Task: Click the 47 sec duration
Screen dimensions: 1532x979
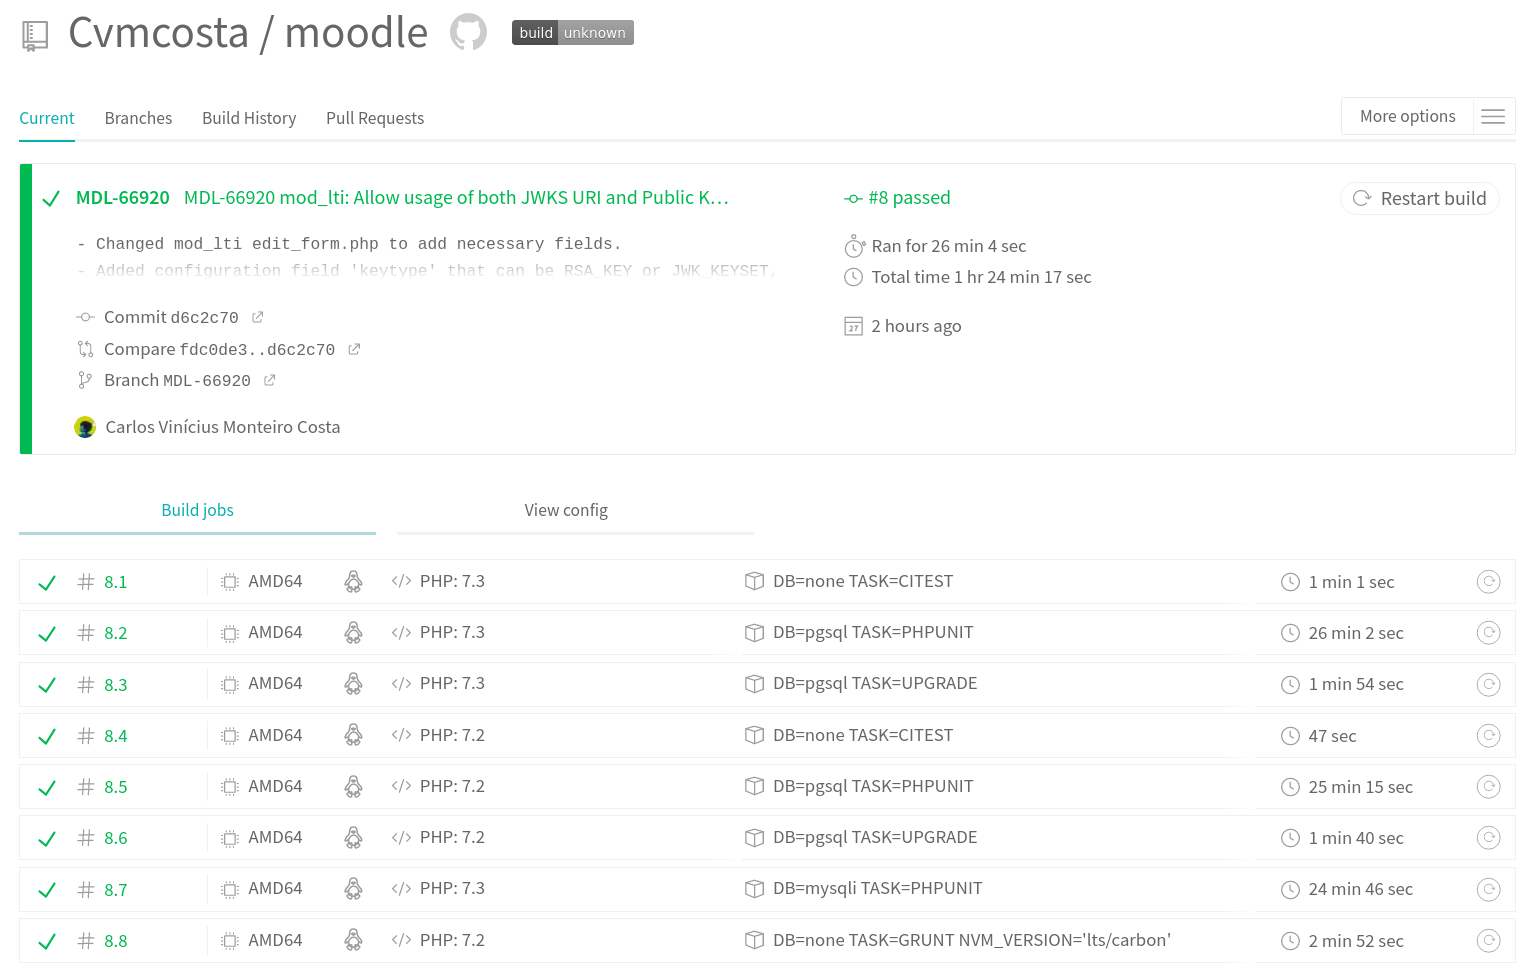Action: pyautogui.click(x=1332, y=736)
